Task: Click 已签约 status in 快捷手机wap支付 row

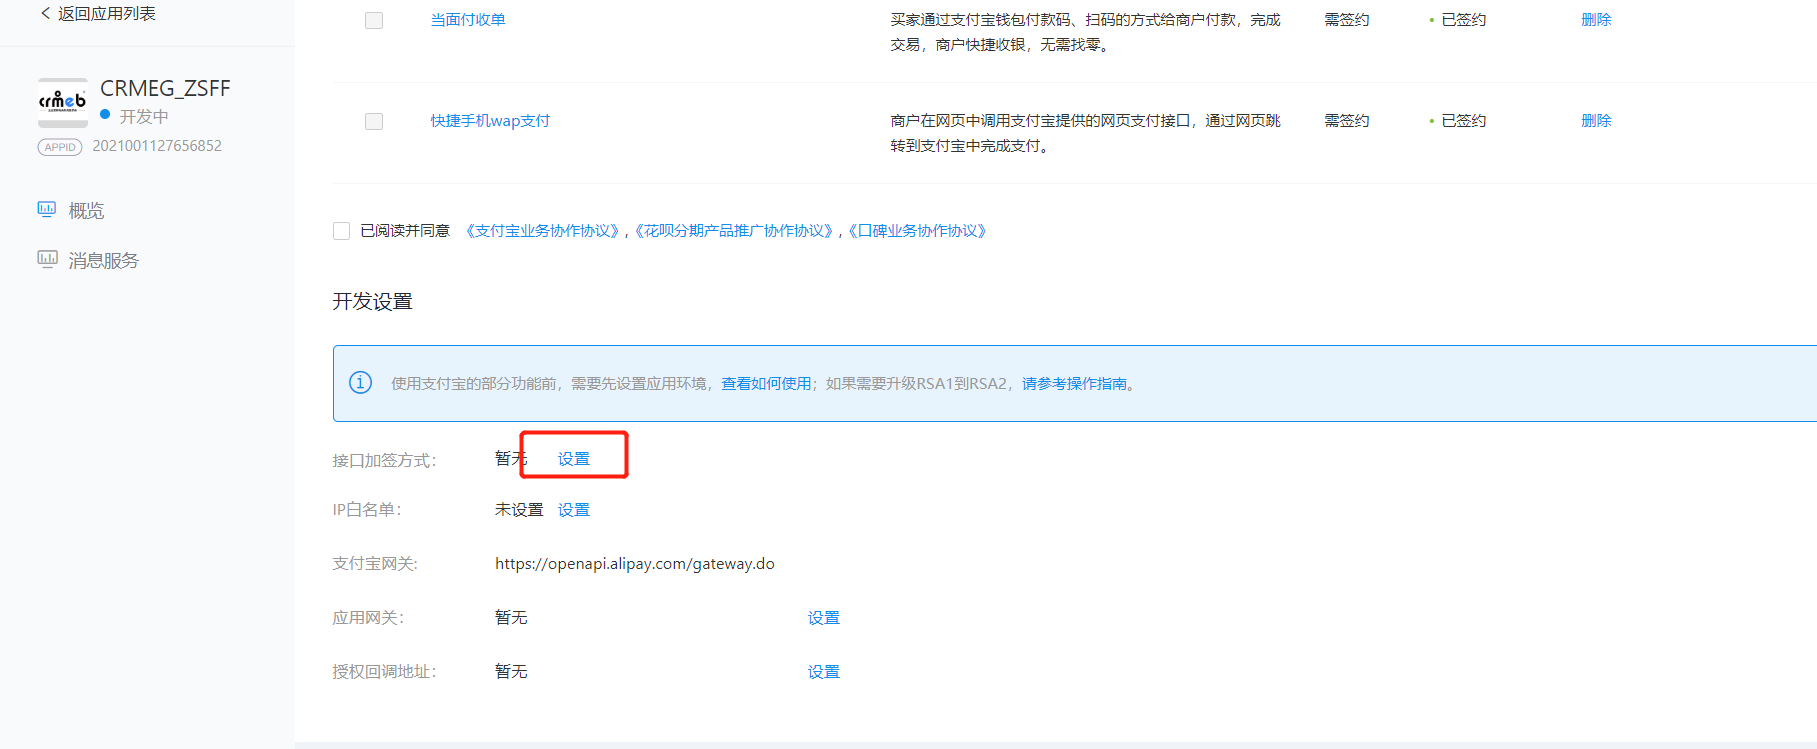Action: point(1463,121)
